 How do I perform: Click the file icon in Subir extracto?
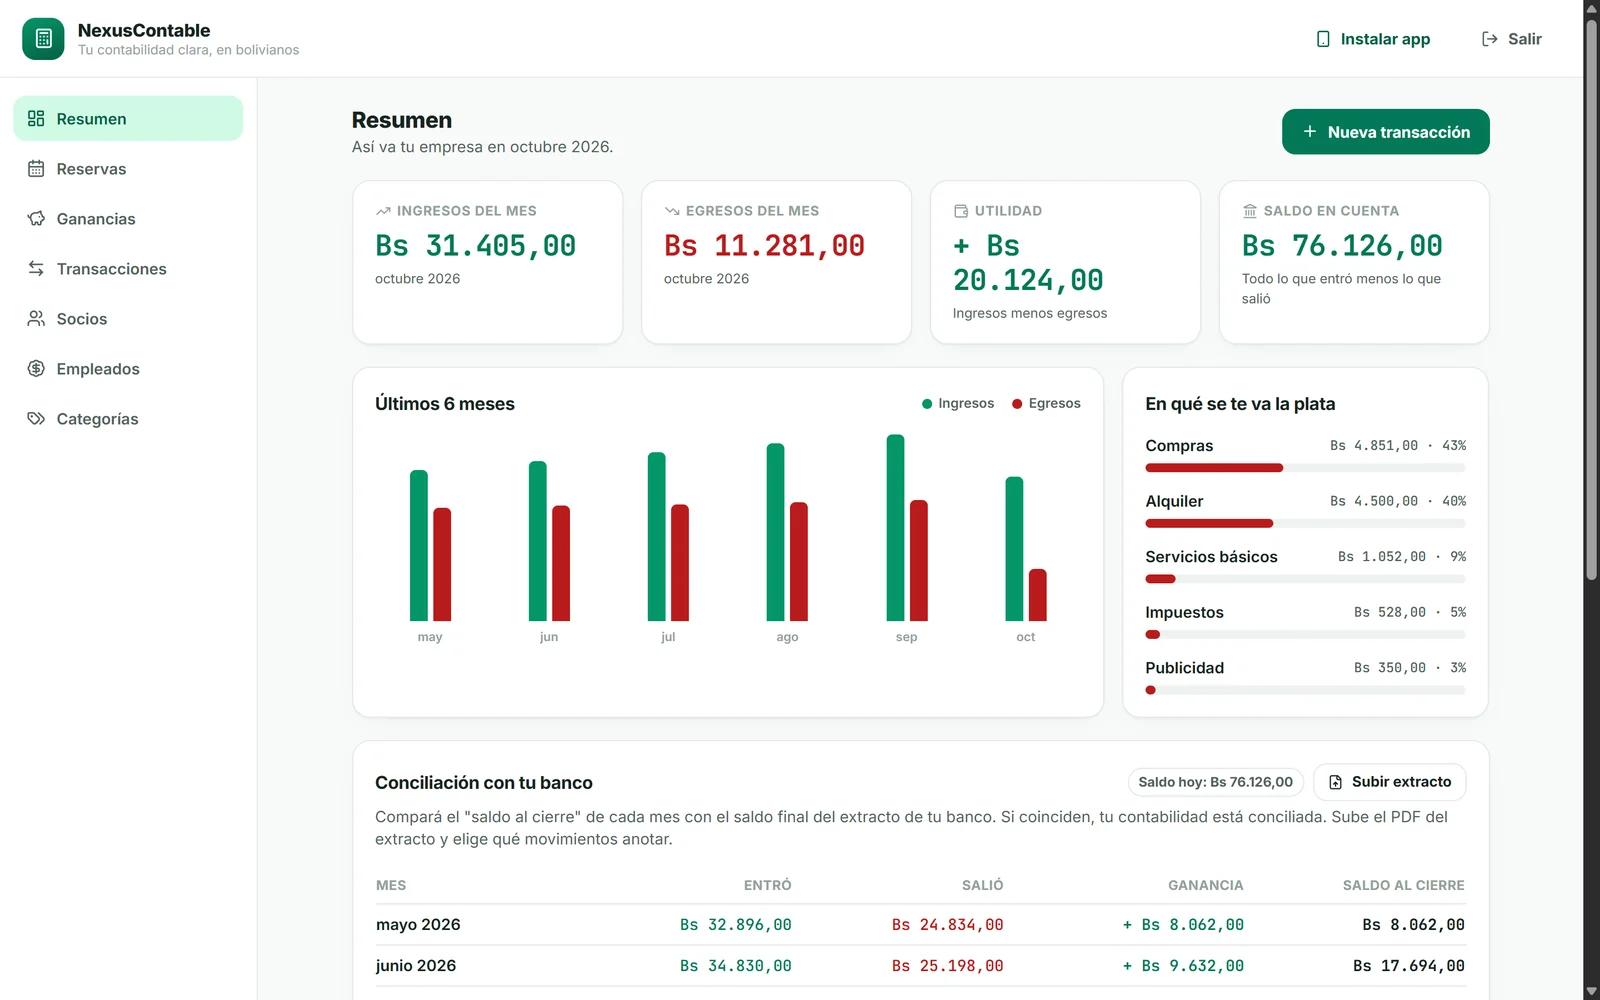point(1335,782)
